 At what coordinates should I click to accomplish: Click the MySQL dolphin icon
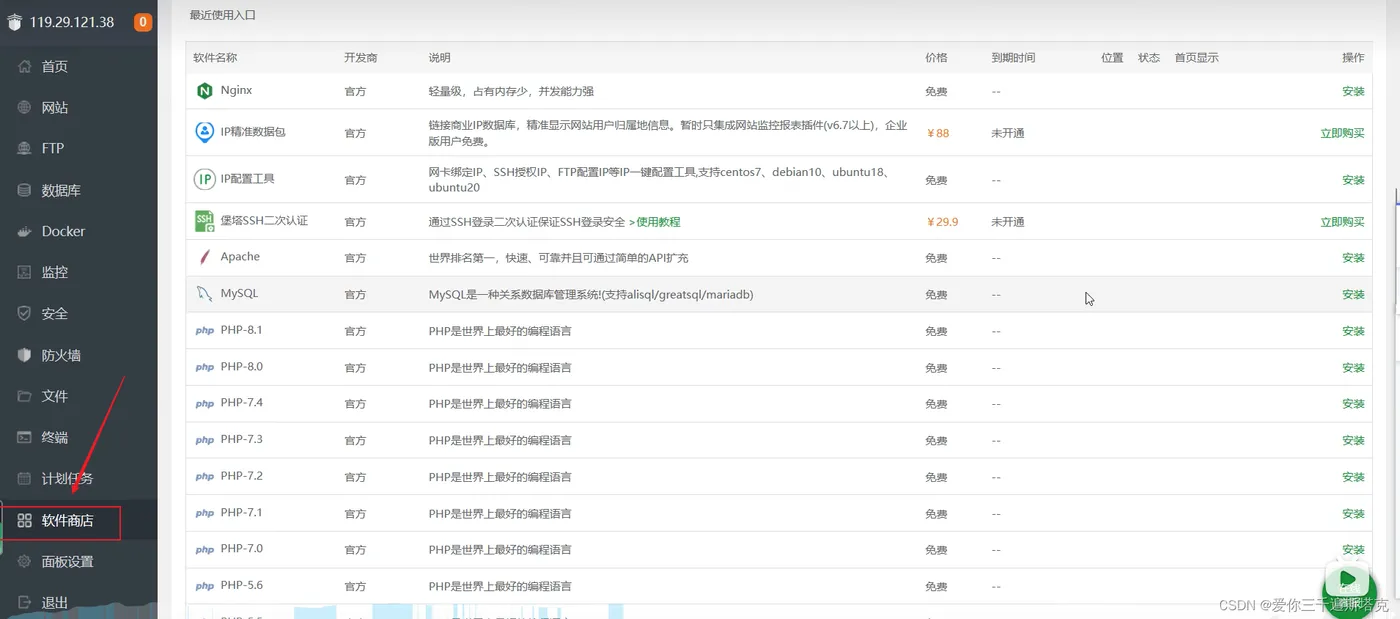click(204, 294)
